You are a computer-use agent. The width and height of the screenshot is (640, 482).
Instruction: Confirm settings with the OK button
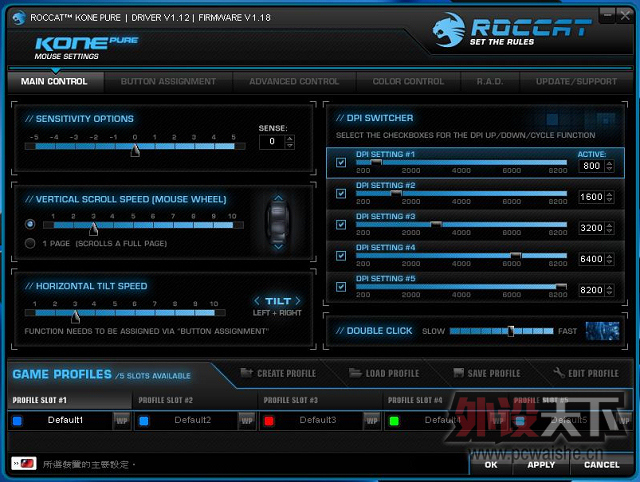(491, 465)
